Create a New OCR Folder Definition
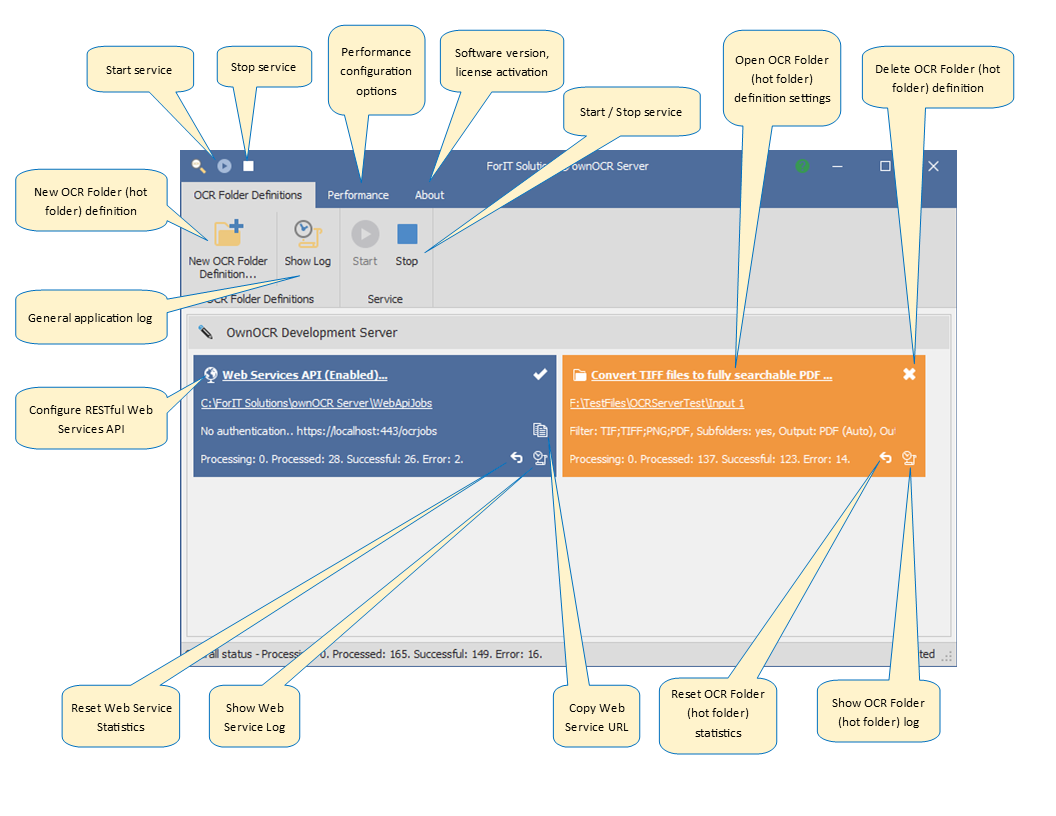This screenshot has height=816, width=1056. pyautogui.click(x=228, y=249)
